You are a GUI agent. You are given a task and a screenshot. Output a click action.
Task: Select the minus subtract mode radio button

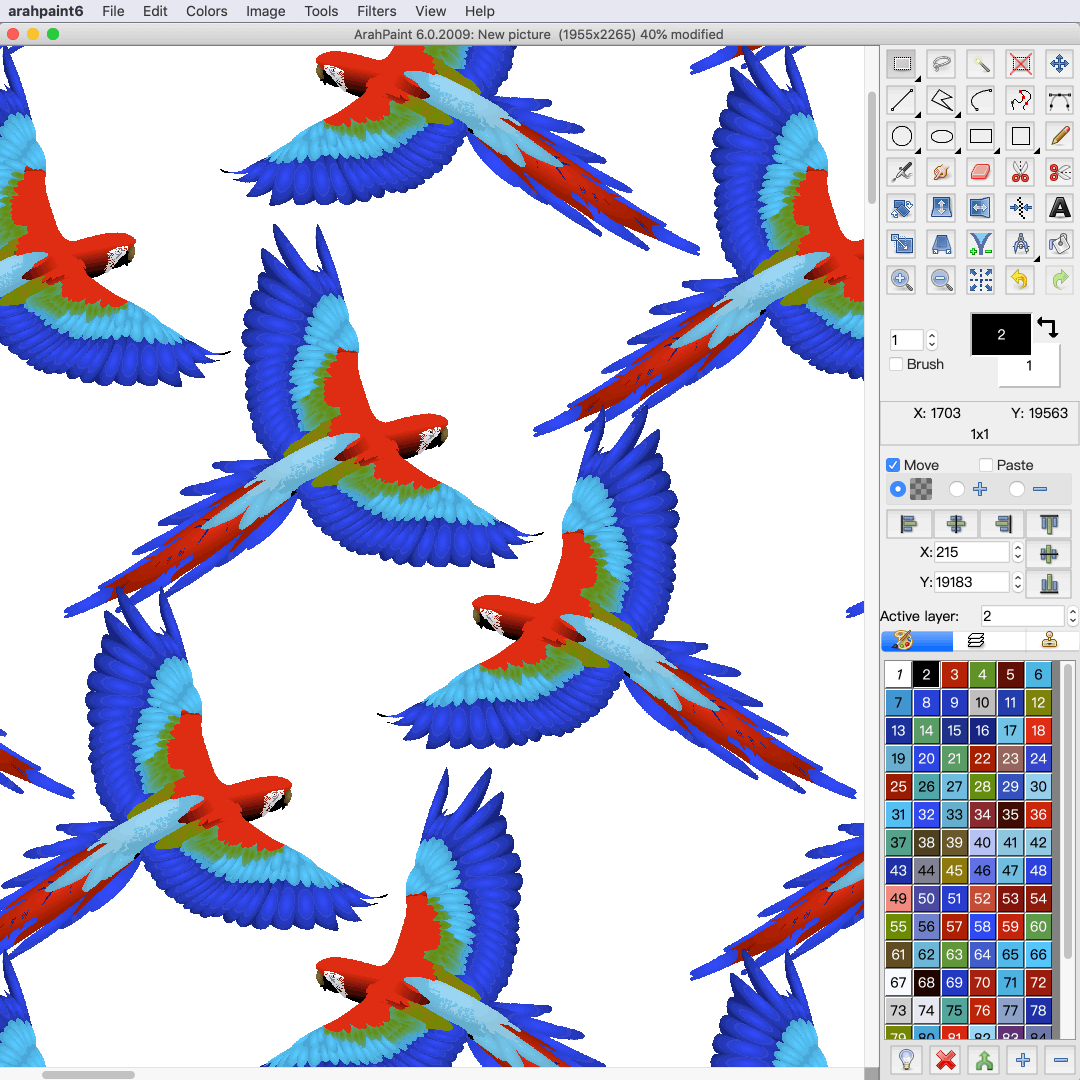(x=1017, y=489)
